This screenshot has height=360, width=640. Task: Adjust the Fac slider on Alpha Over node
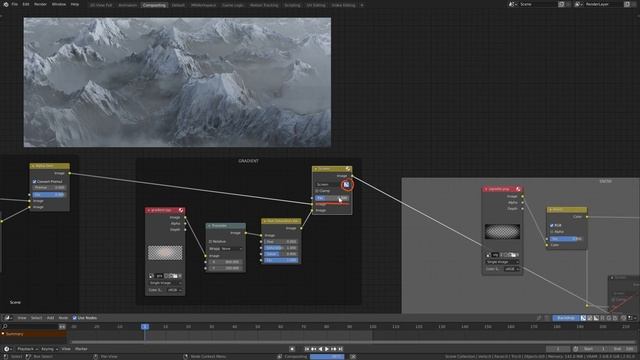[49, 195]
